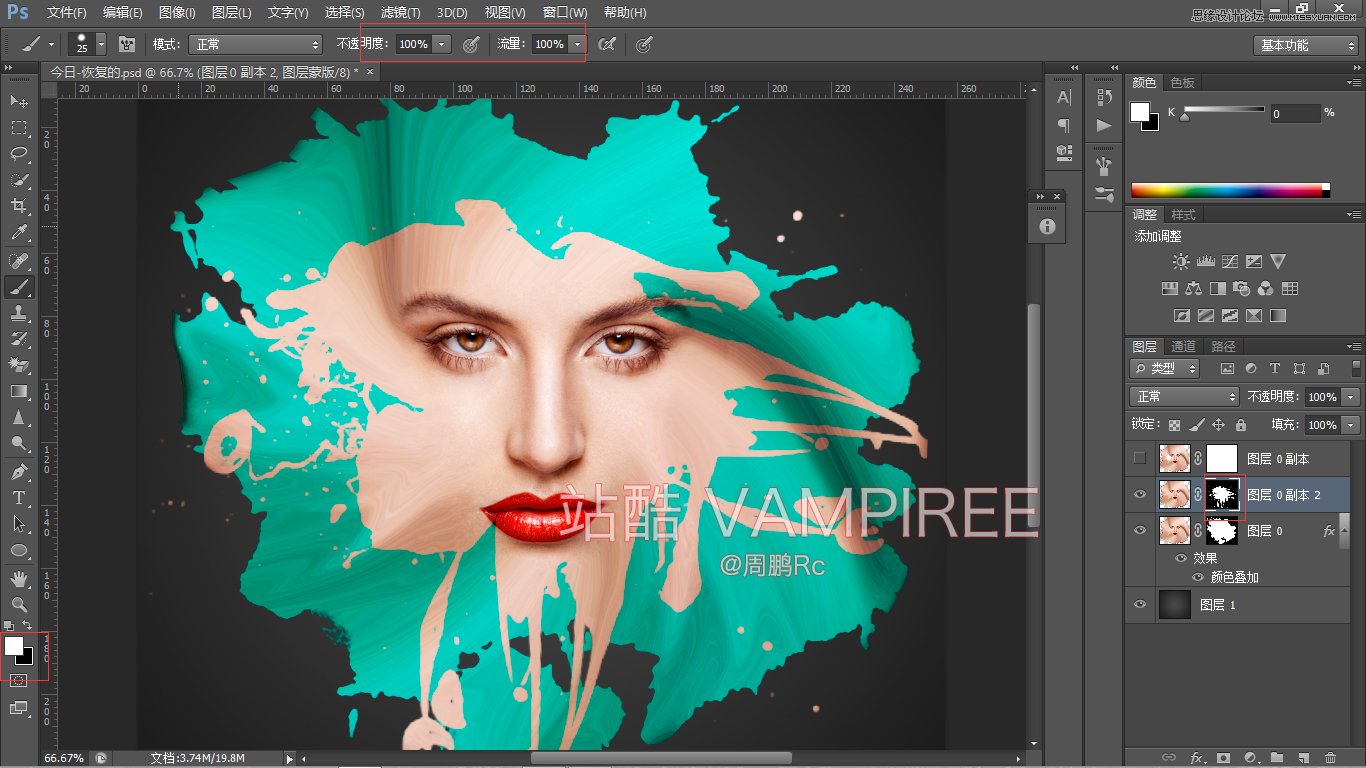This screenshot has width=1366, height=768.
Task: Toggle lock transparent pixels
Action: (1175, 425)
